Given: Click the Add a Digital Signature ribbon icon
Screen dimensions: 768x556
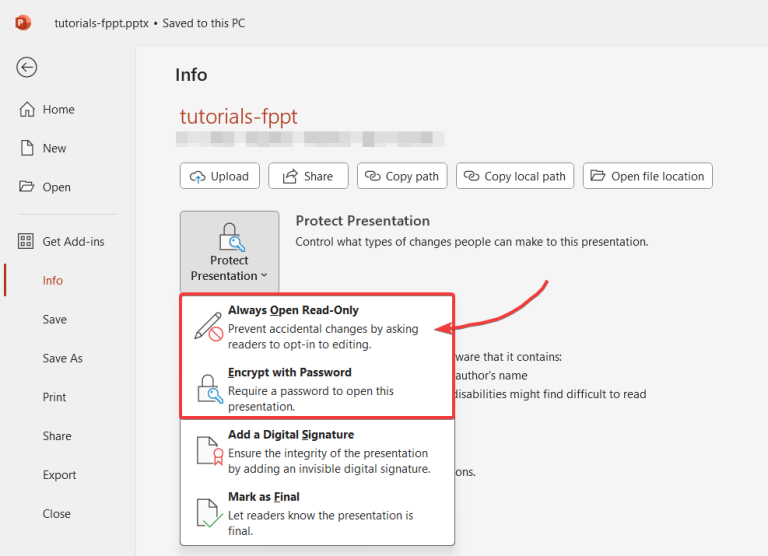Looking at the screenshot, I should pyautogui.click(x=208, y=451).
